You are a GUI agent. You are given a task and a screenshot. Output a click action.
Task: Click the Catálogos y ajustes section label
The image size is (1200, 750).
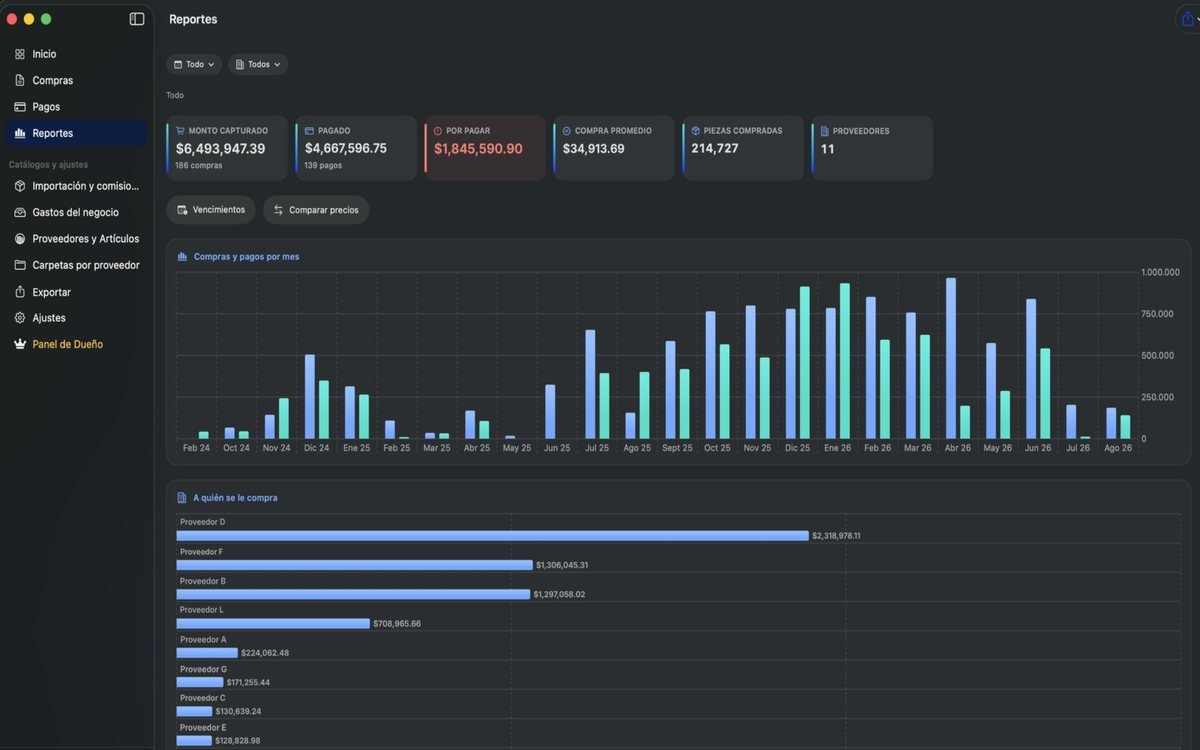(49, 164)
